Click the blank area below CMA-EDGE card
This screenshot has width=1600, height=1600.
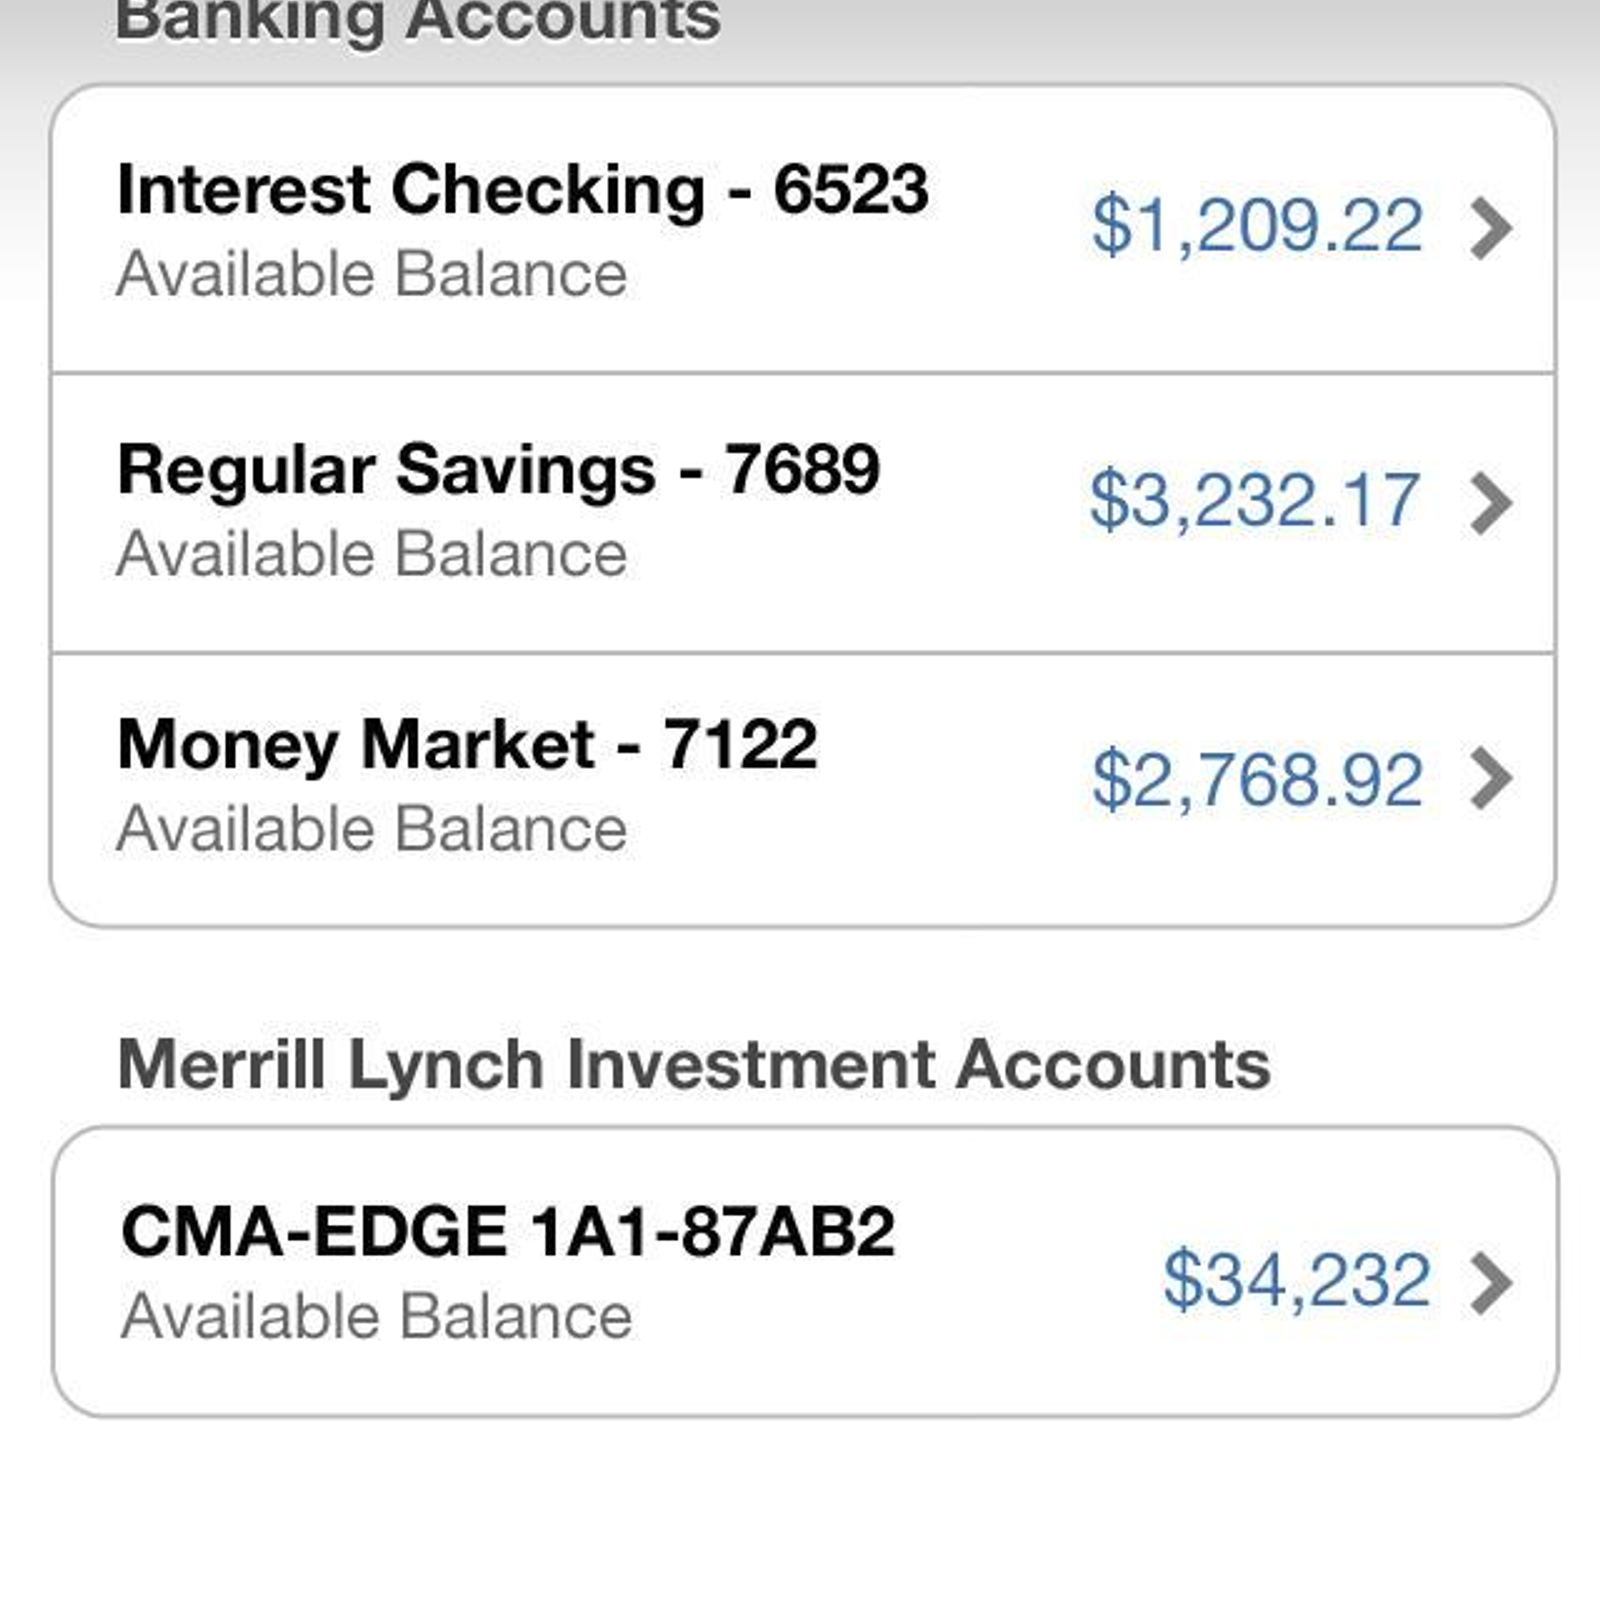(x=800, y=1510)
